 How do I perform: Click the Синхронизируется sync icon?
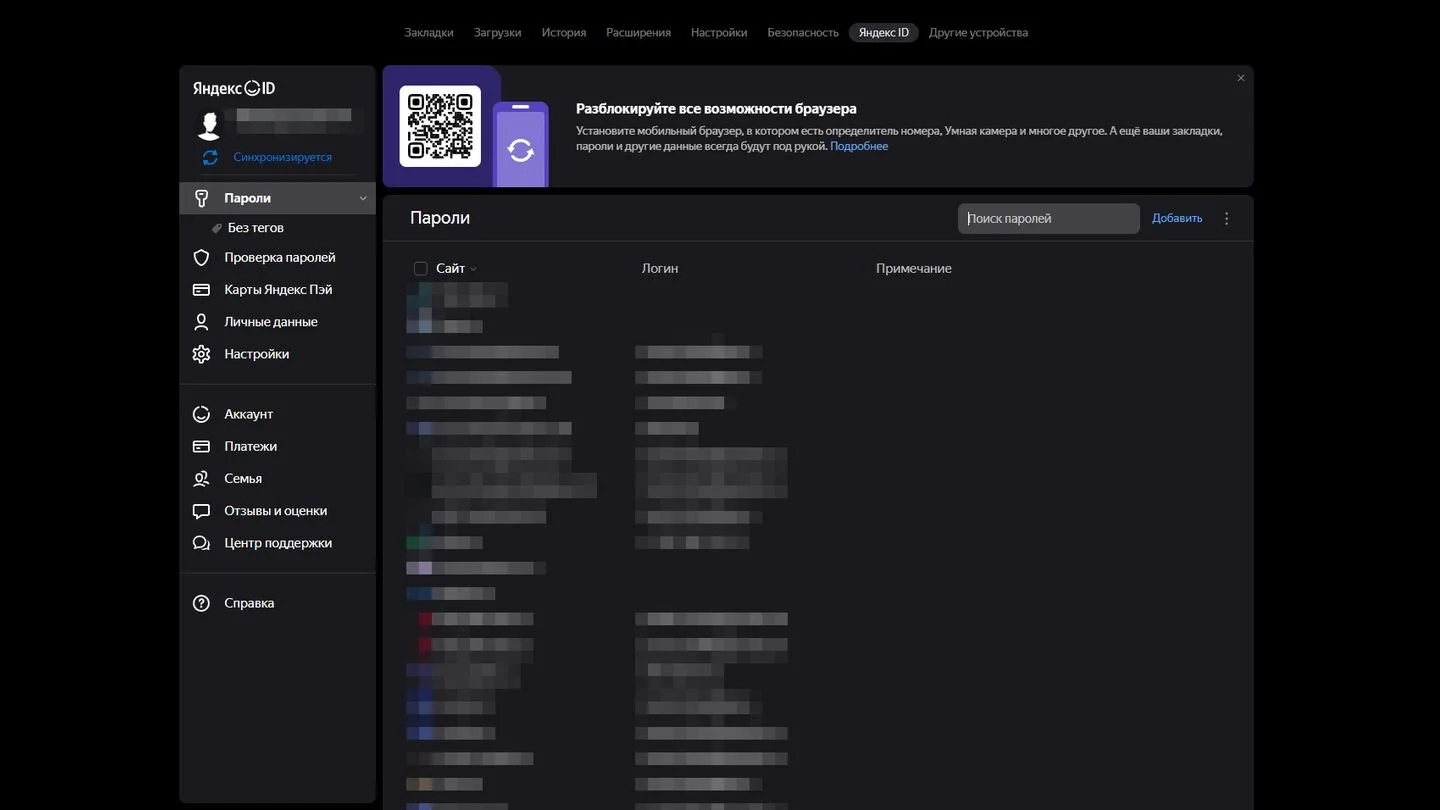(210, 157)
